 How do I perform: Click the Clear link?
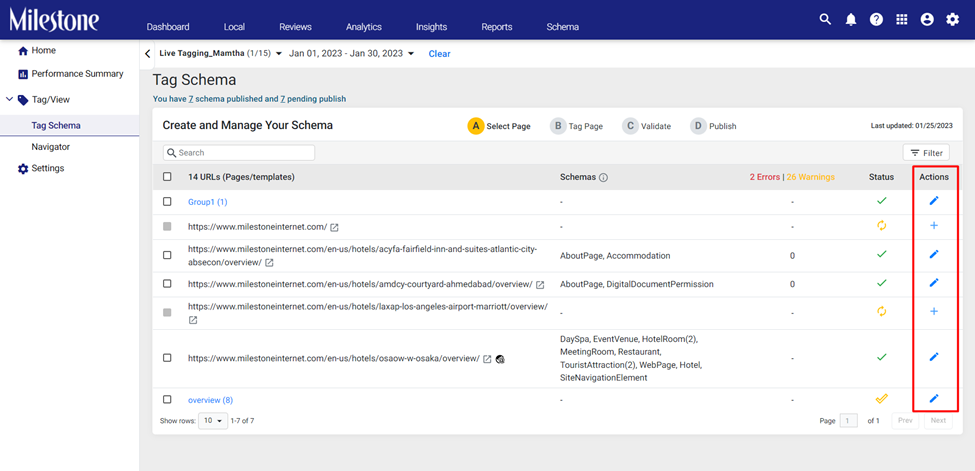pos(440,54)
